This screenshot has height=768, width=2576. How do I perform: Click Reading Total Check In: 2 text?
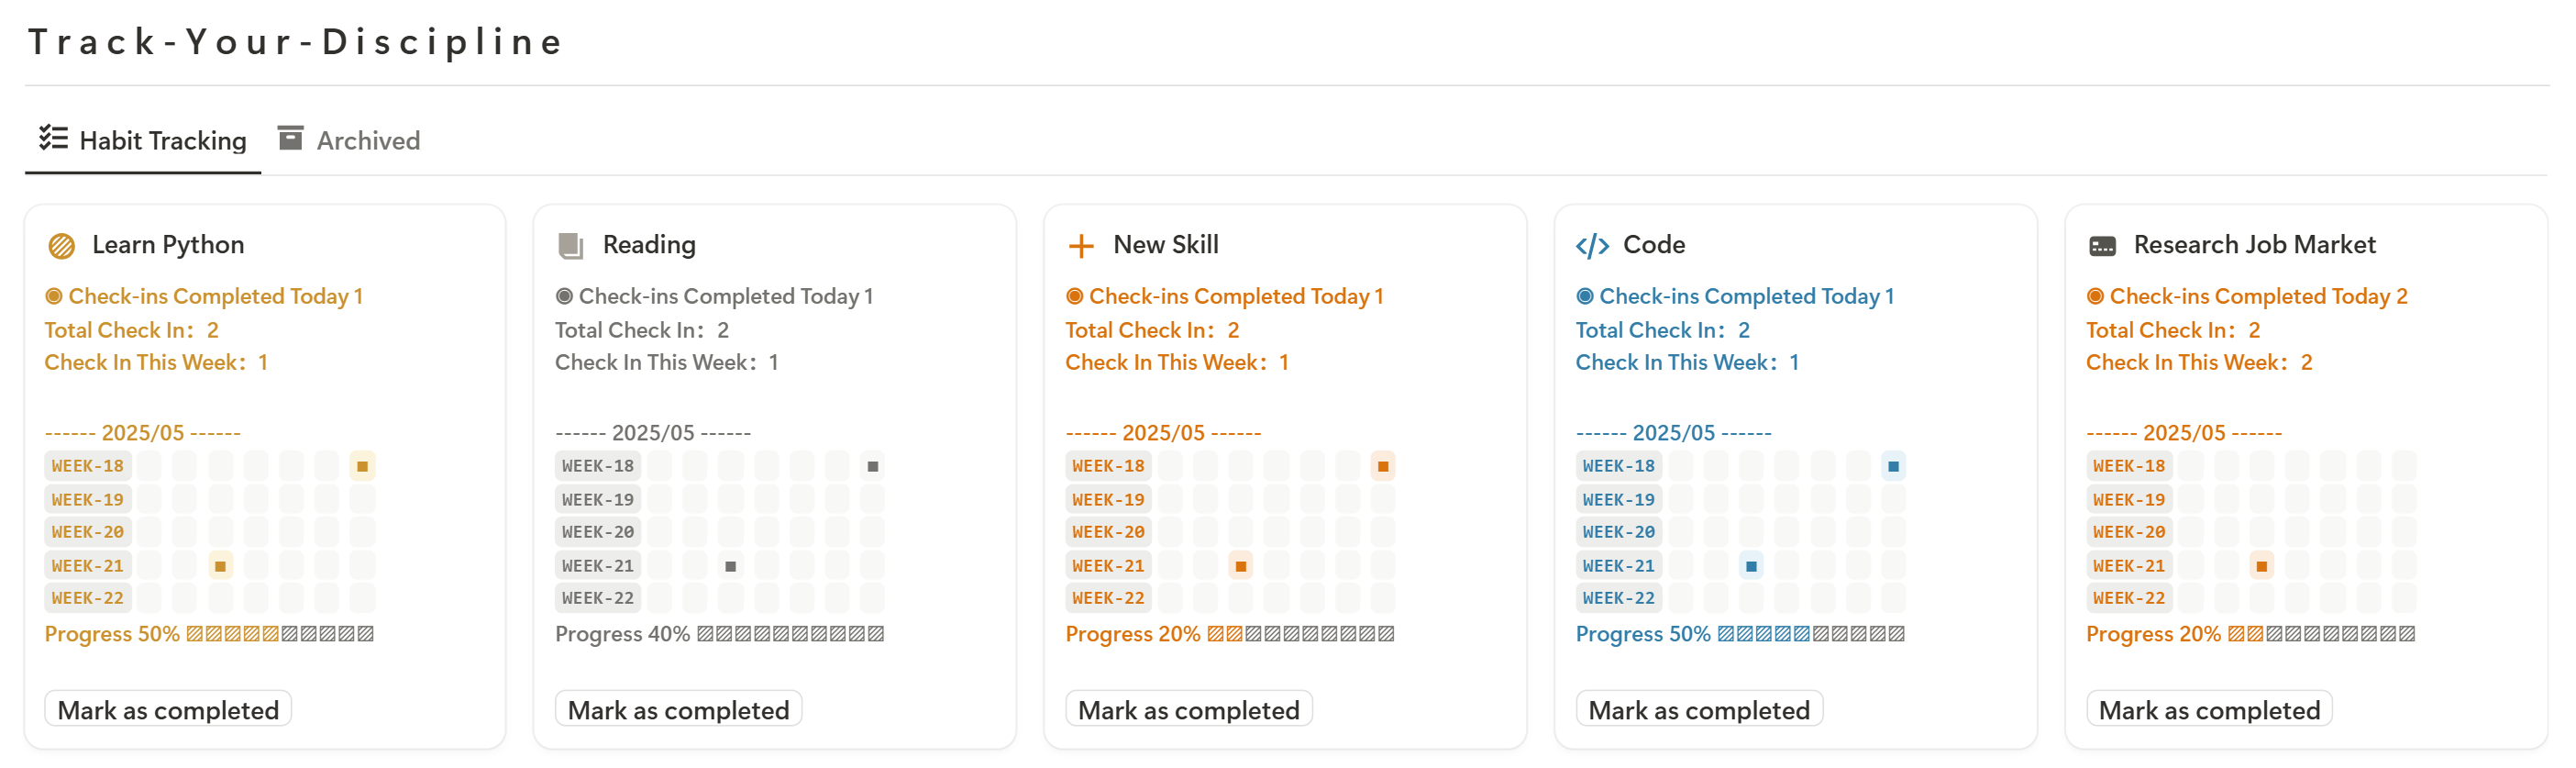[642, 330]
